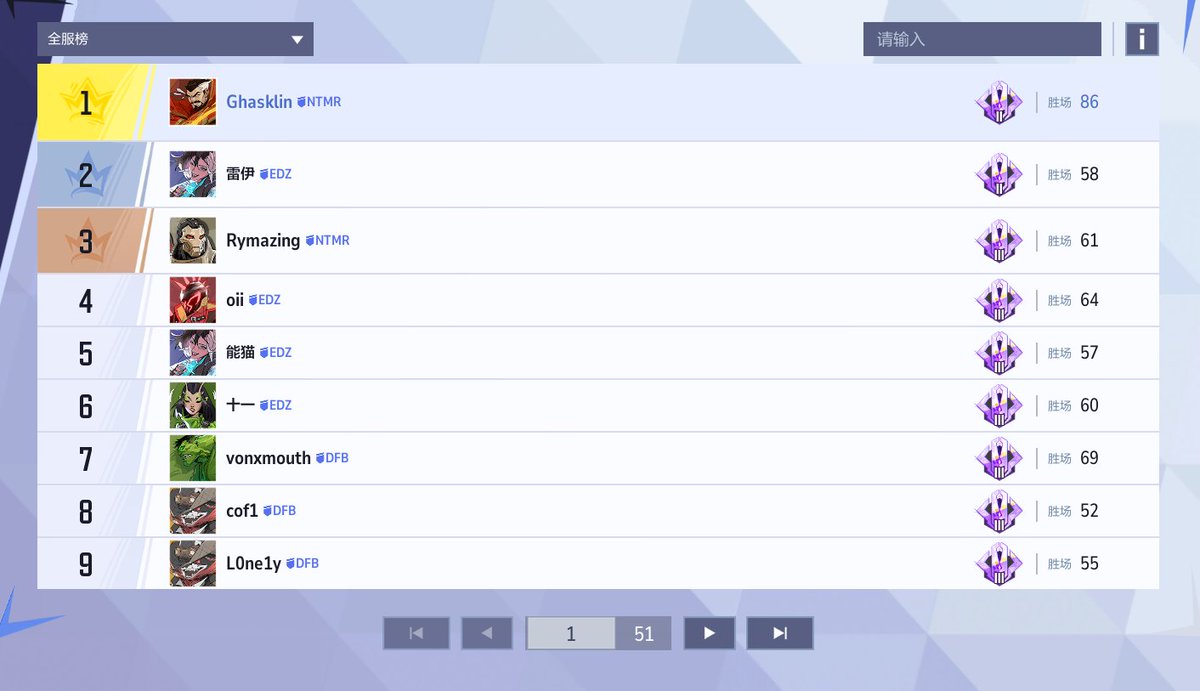Click L0ne1y's rank badge icon

(998, 563)
